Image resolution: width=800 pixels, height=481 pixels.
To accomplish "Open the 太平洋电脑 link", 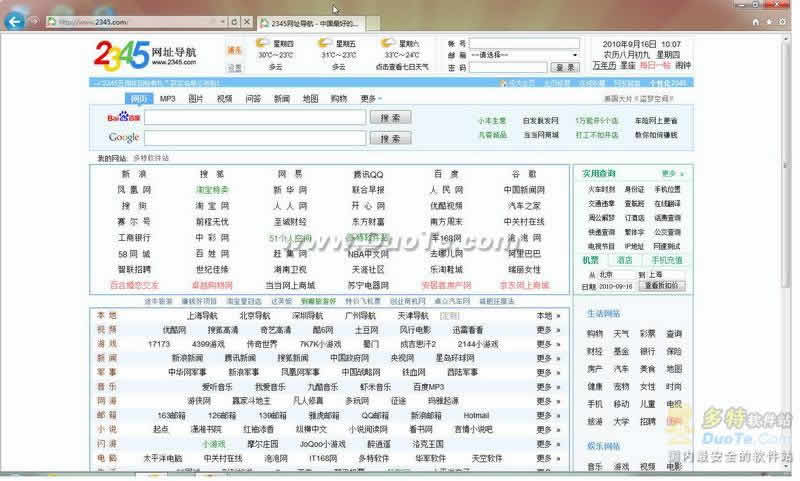I will pos(163,459).
